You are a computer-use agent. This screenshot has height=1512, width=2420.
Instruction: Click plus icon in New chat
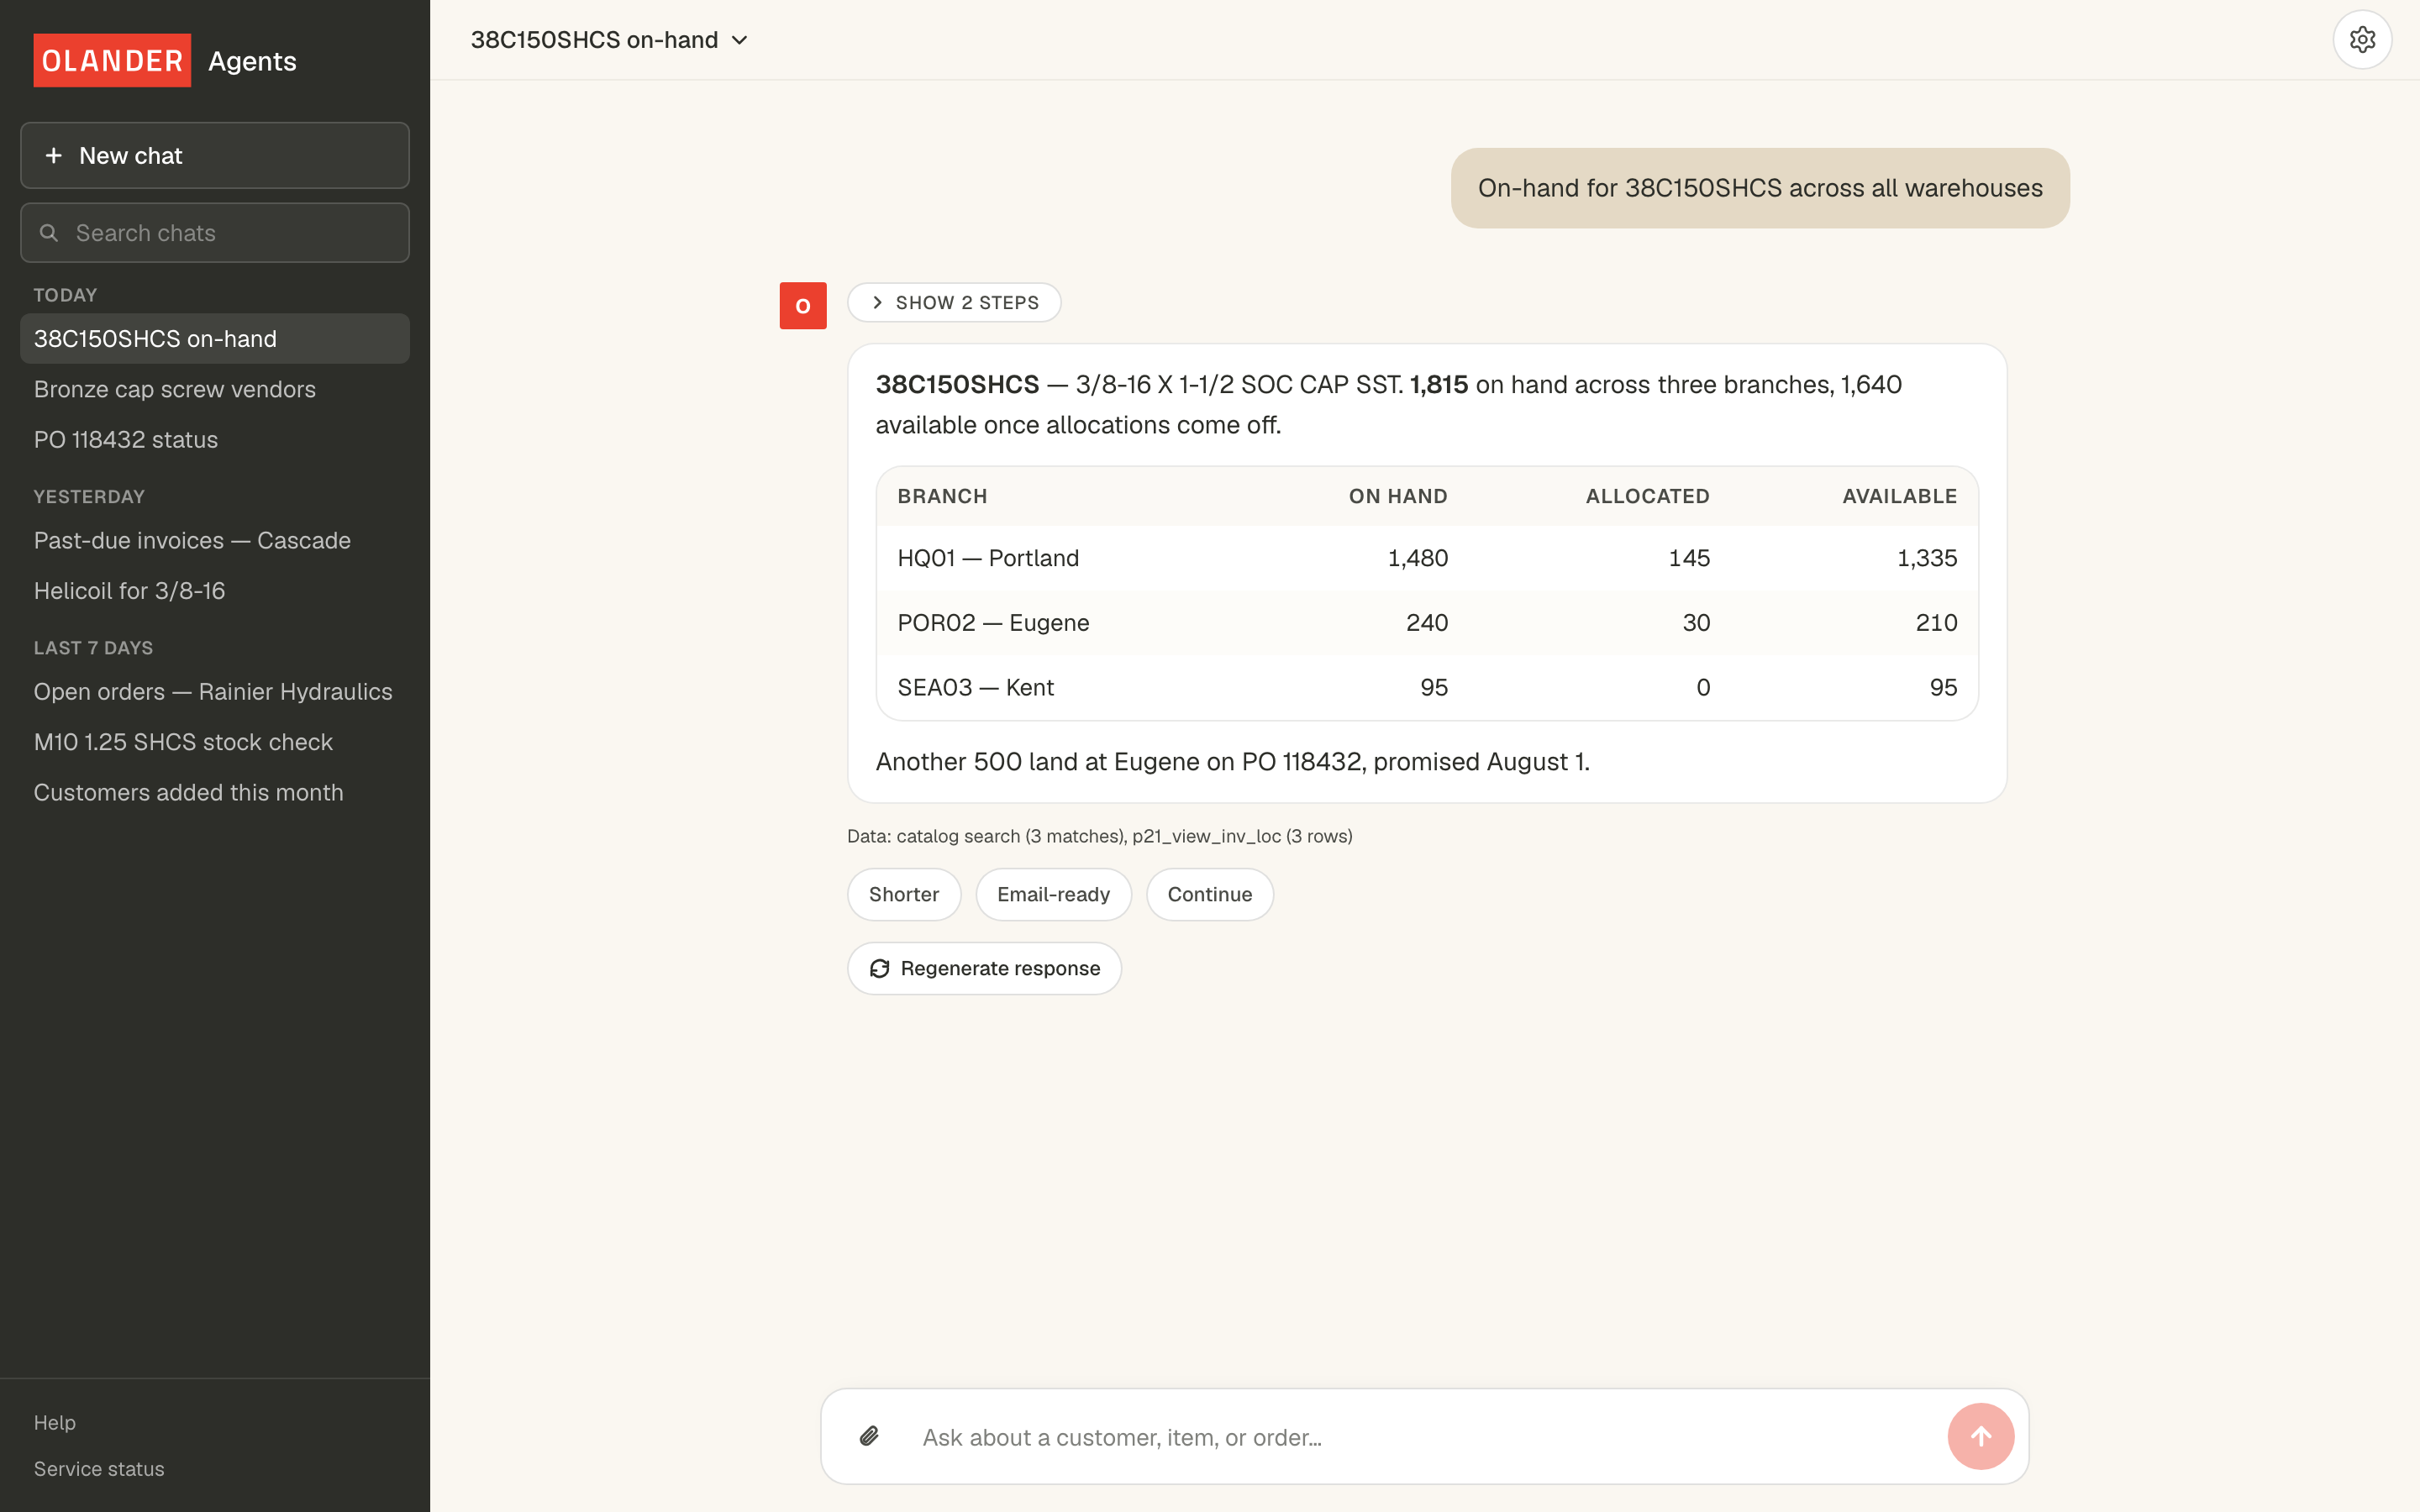[x=54, y=155]
